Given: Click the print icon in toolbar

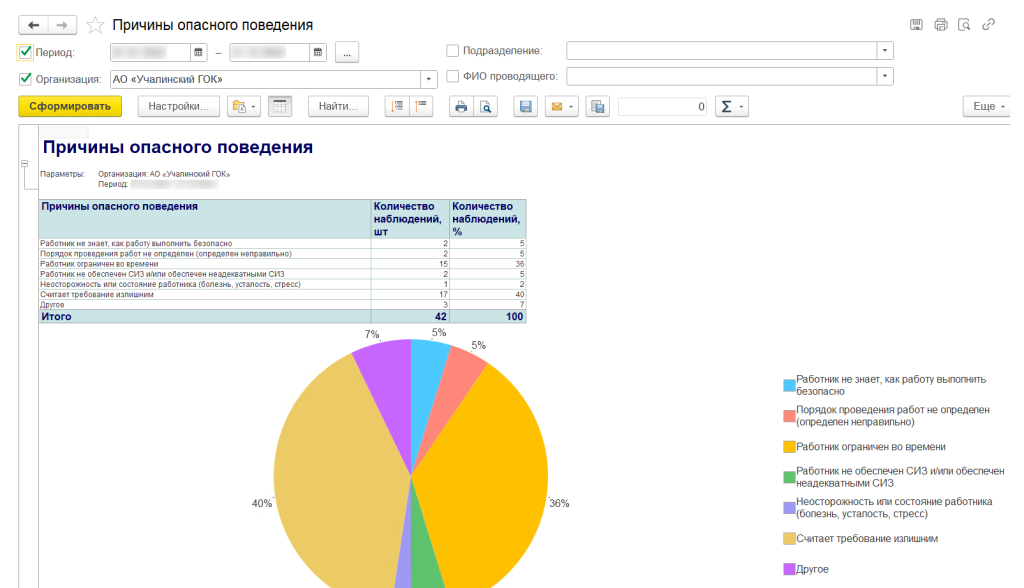Looking at the screenshot, I should (461, 107).
